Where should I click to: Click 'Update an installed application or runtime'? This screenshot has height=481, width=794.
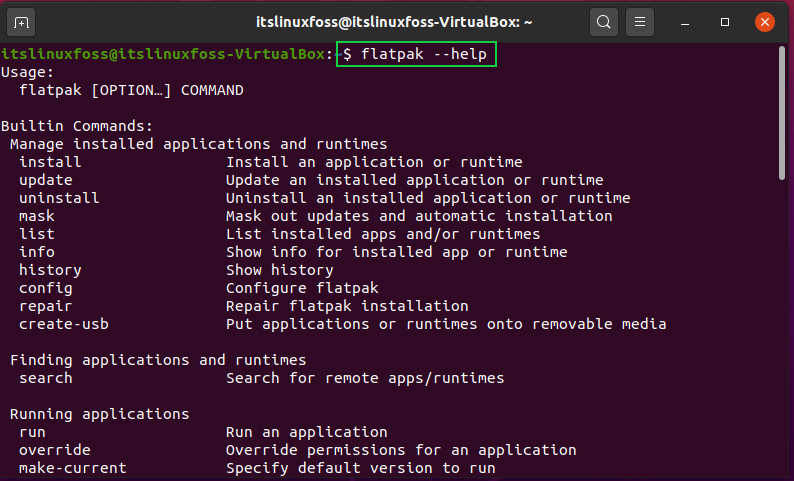[x=415, y=180]
